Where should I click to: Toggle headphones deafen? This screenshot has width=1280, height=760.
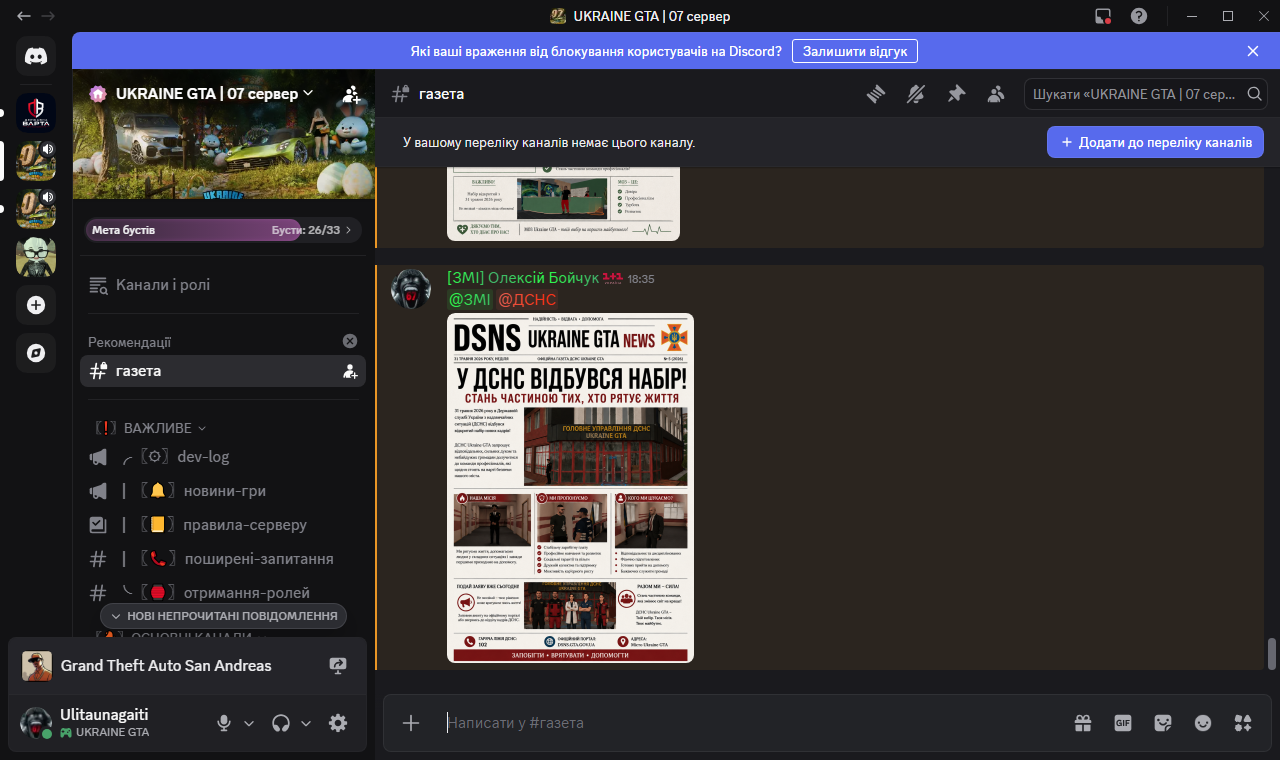click(282, 723)
